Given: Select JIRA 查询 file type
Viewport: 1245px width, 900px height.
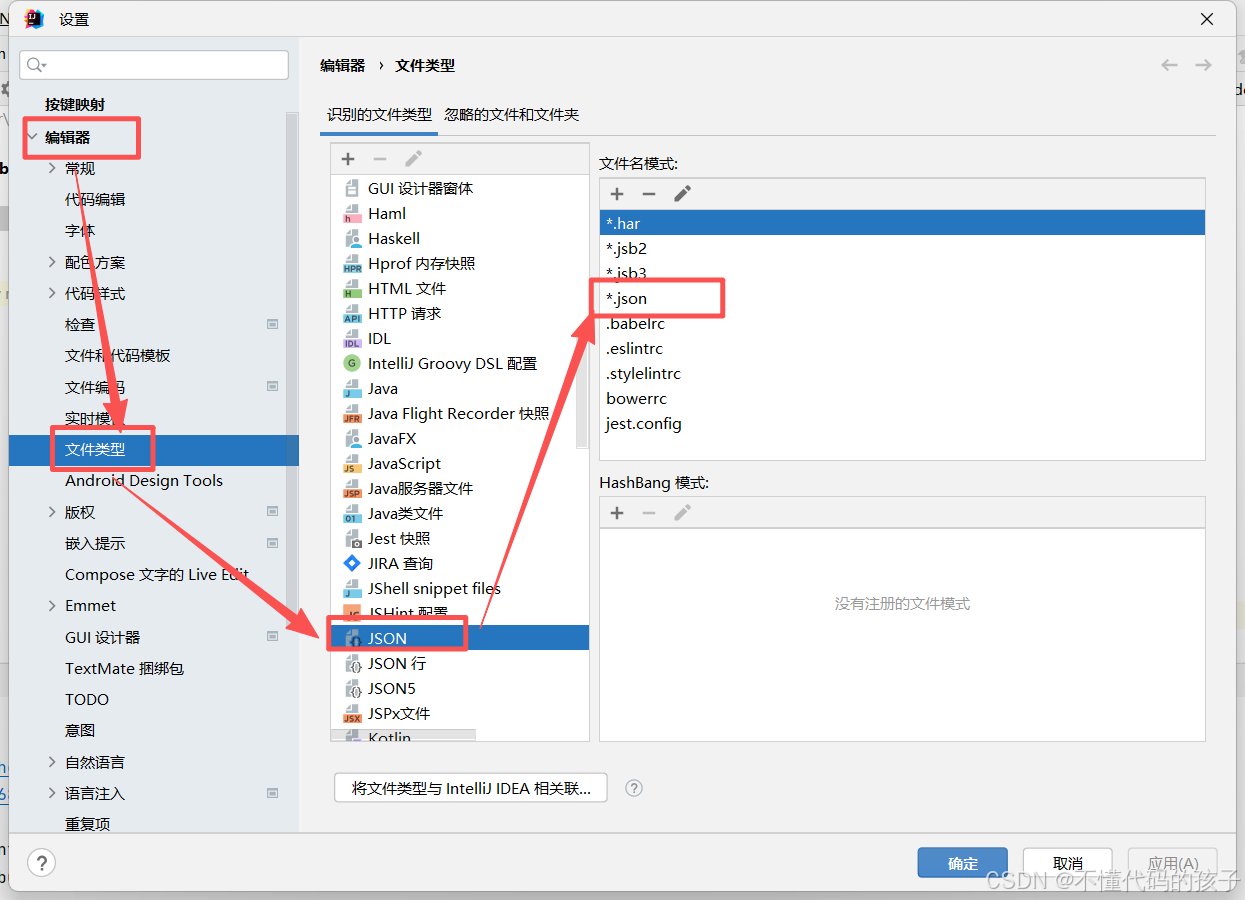Looking at the screenshot, I should 459,563.
